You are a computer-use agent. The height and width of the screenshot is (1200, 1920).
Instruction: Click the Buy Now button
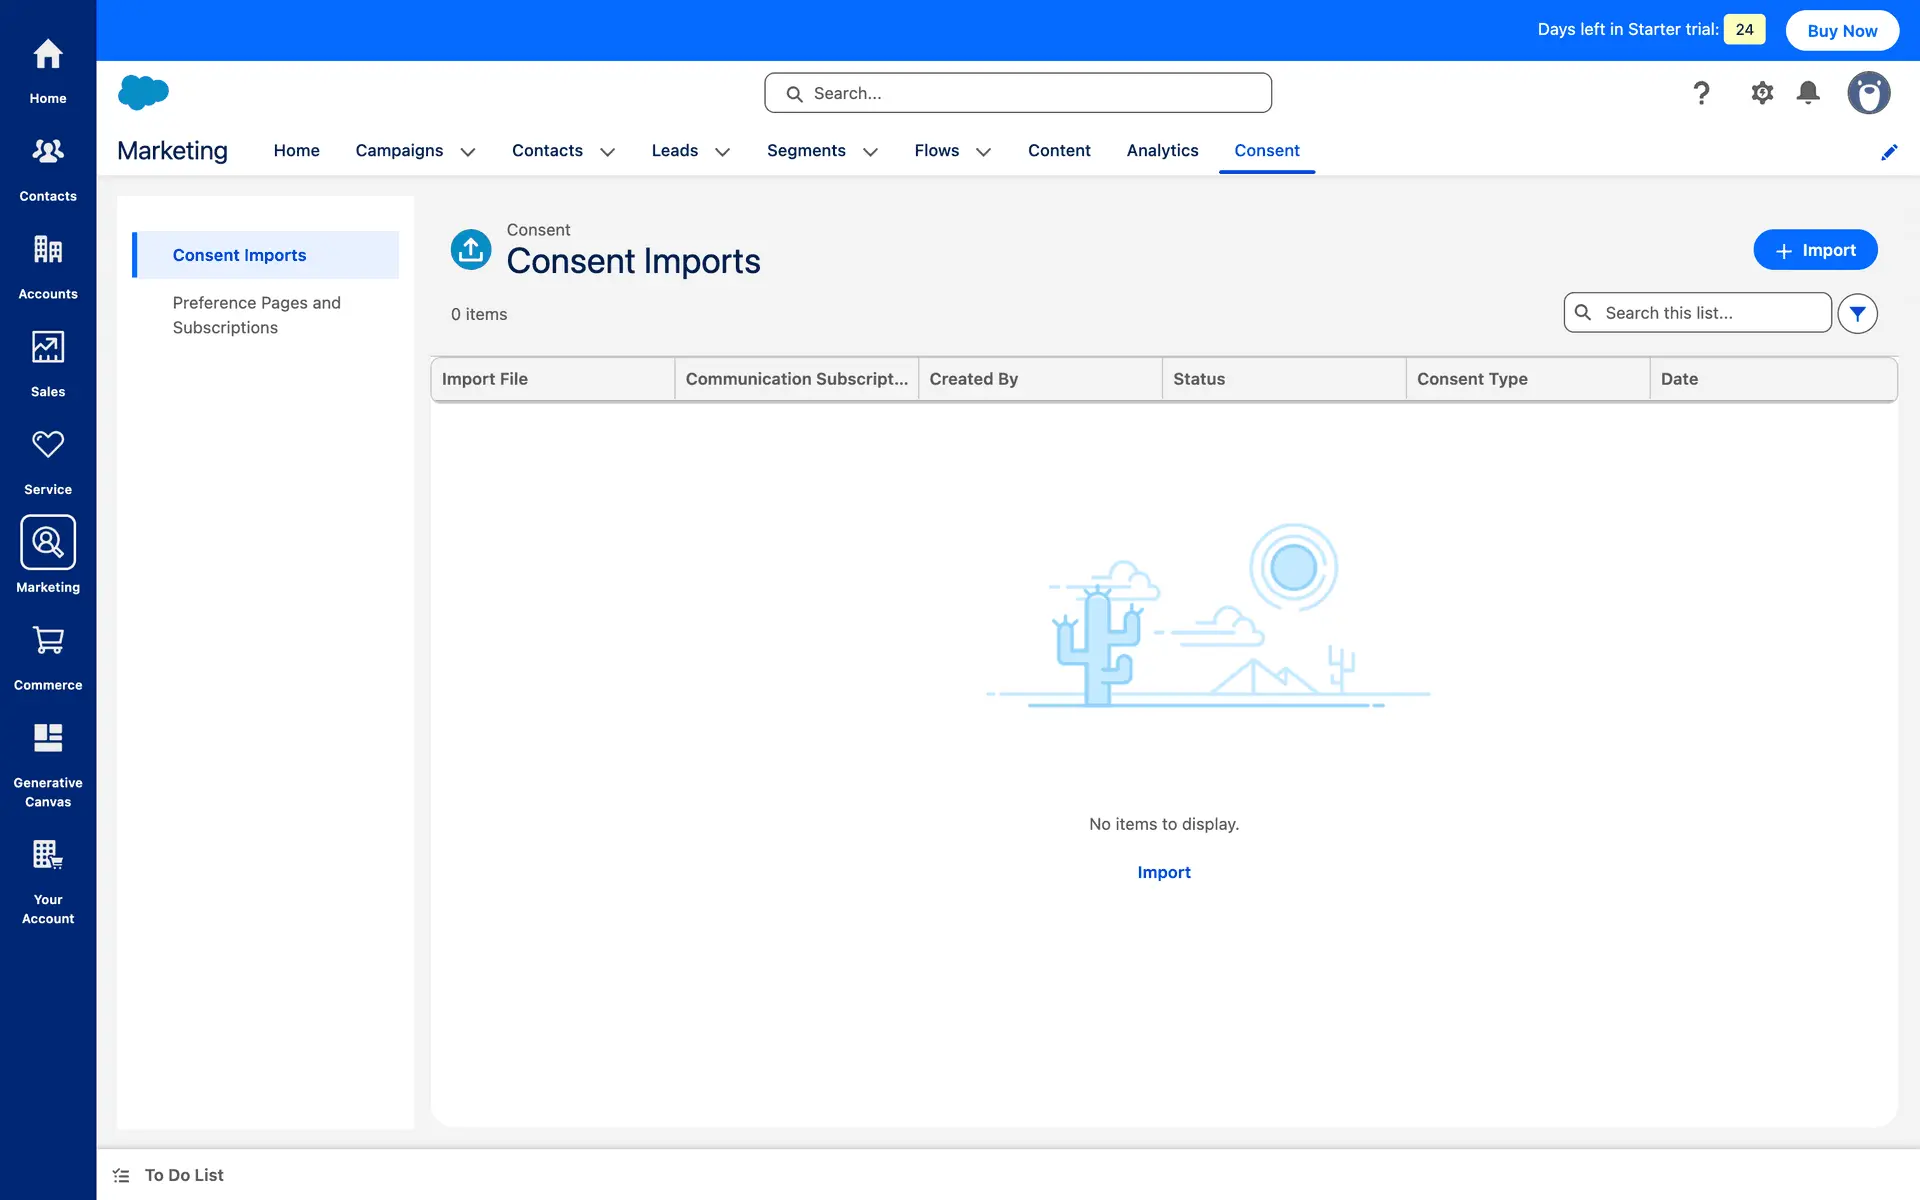pos(1842,31)
